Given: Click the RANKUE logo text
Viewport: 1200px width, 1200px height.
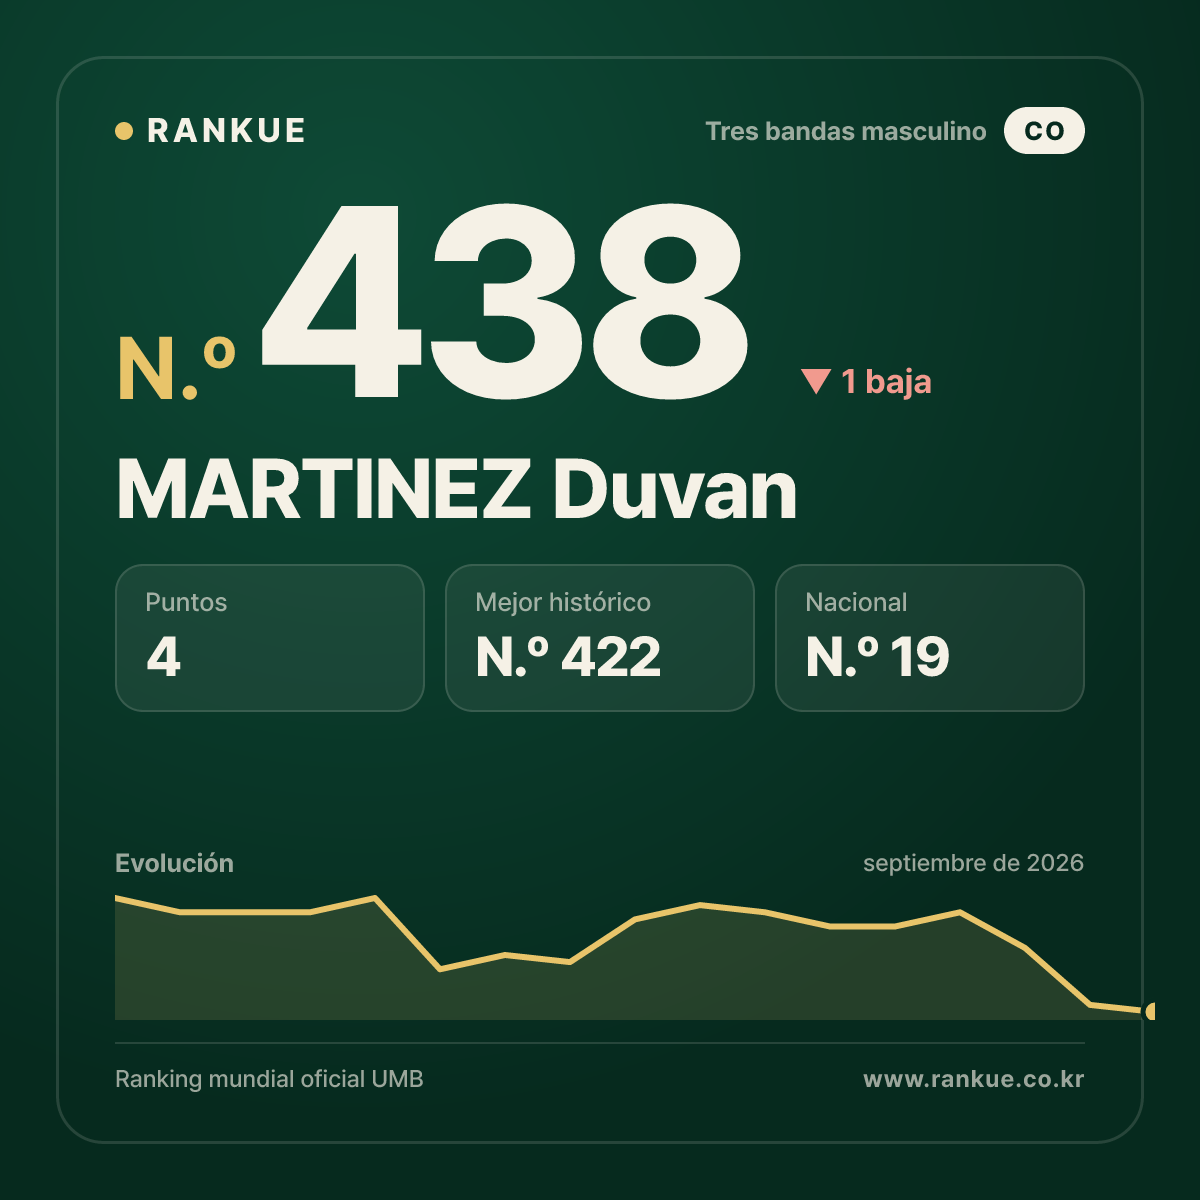Looking at the screenshot, I should pos(226,131).
